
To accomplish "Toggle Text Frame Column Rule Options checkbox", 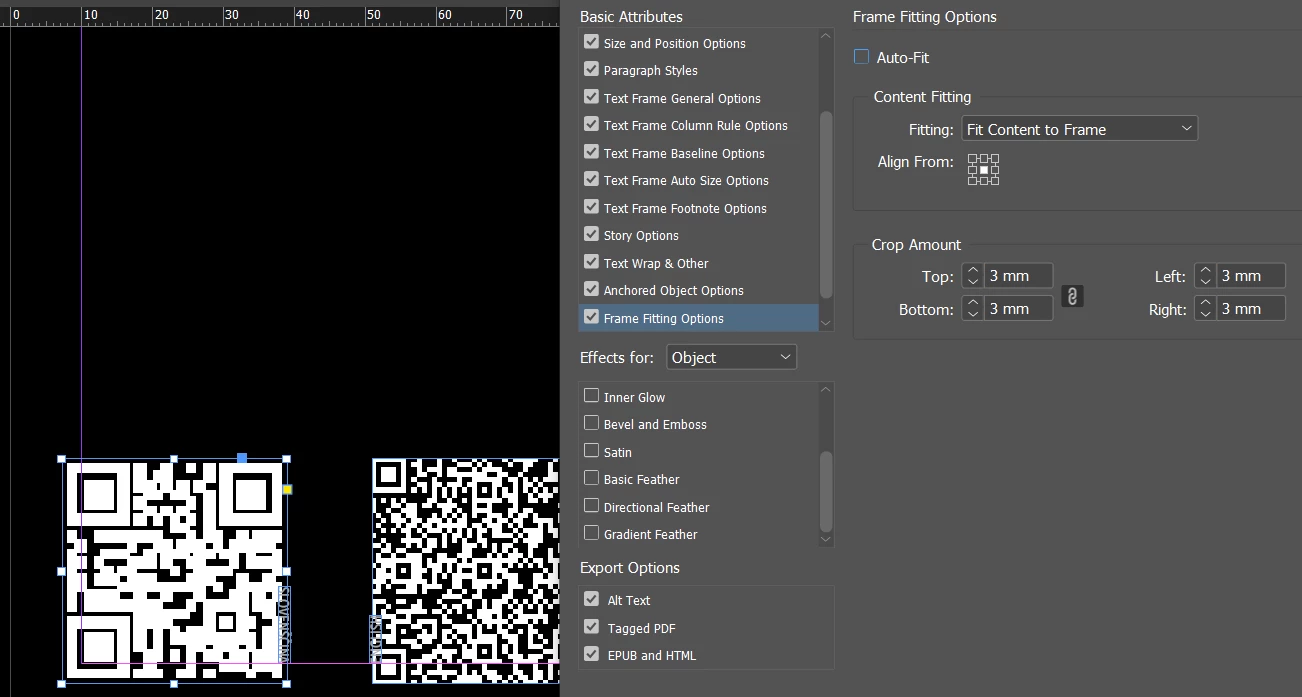I will coord(592,125).
